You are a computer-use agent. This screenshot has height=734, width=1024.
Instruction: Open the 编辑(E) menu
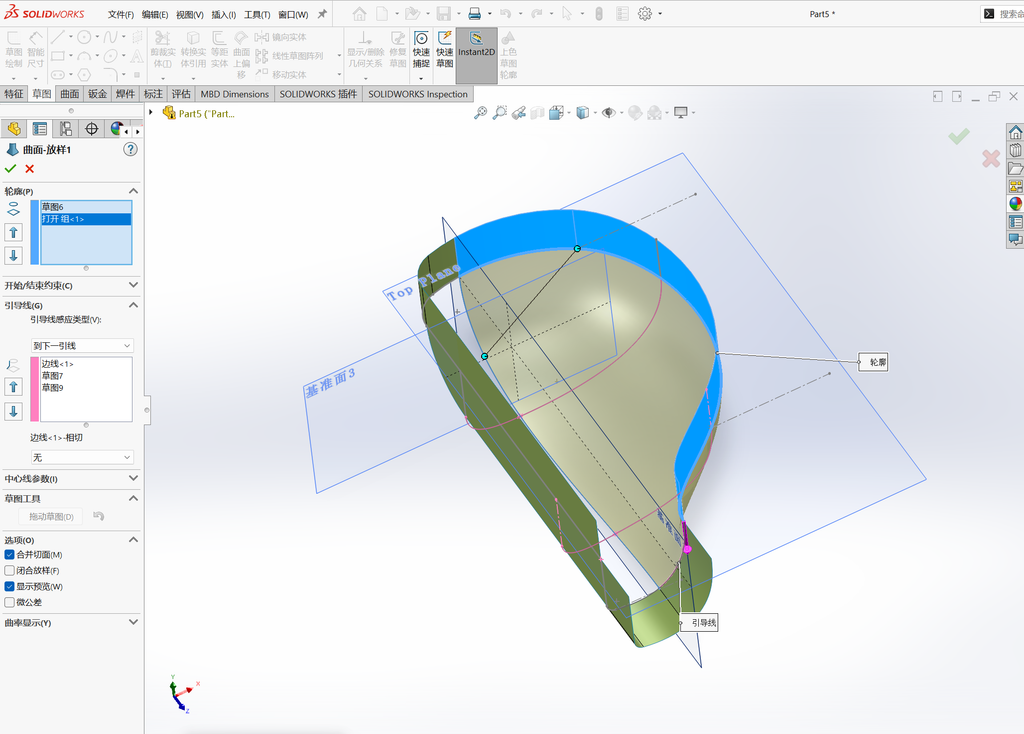click(x=155, y=14)
